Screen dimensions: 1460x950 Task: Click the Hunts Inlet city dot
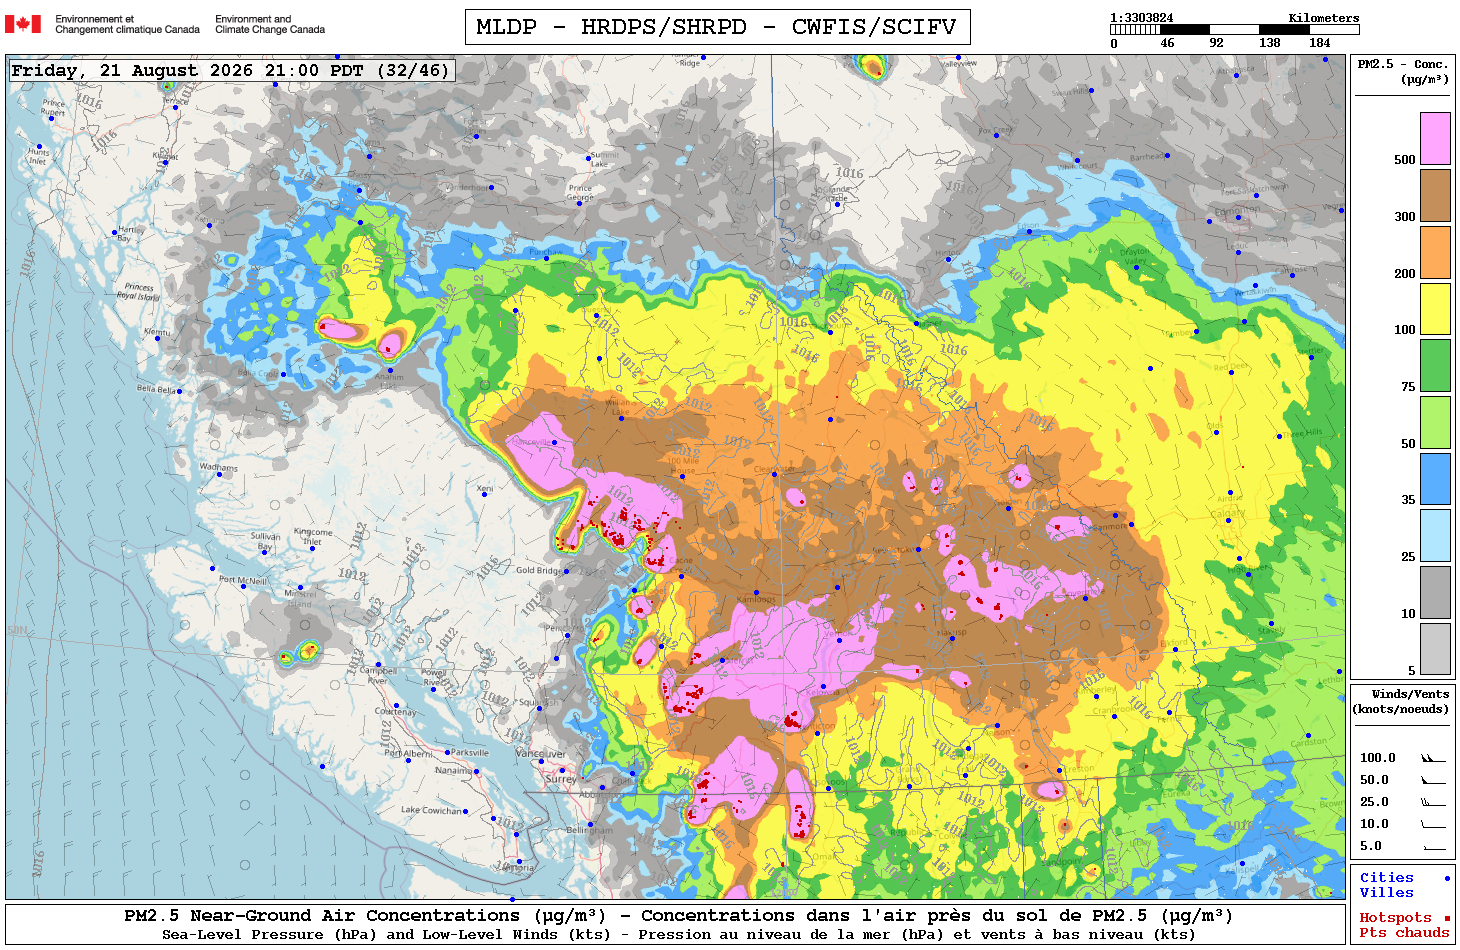(x=40, y=148)
